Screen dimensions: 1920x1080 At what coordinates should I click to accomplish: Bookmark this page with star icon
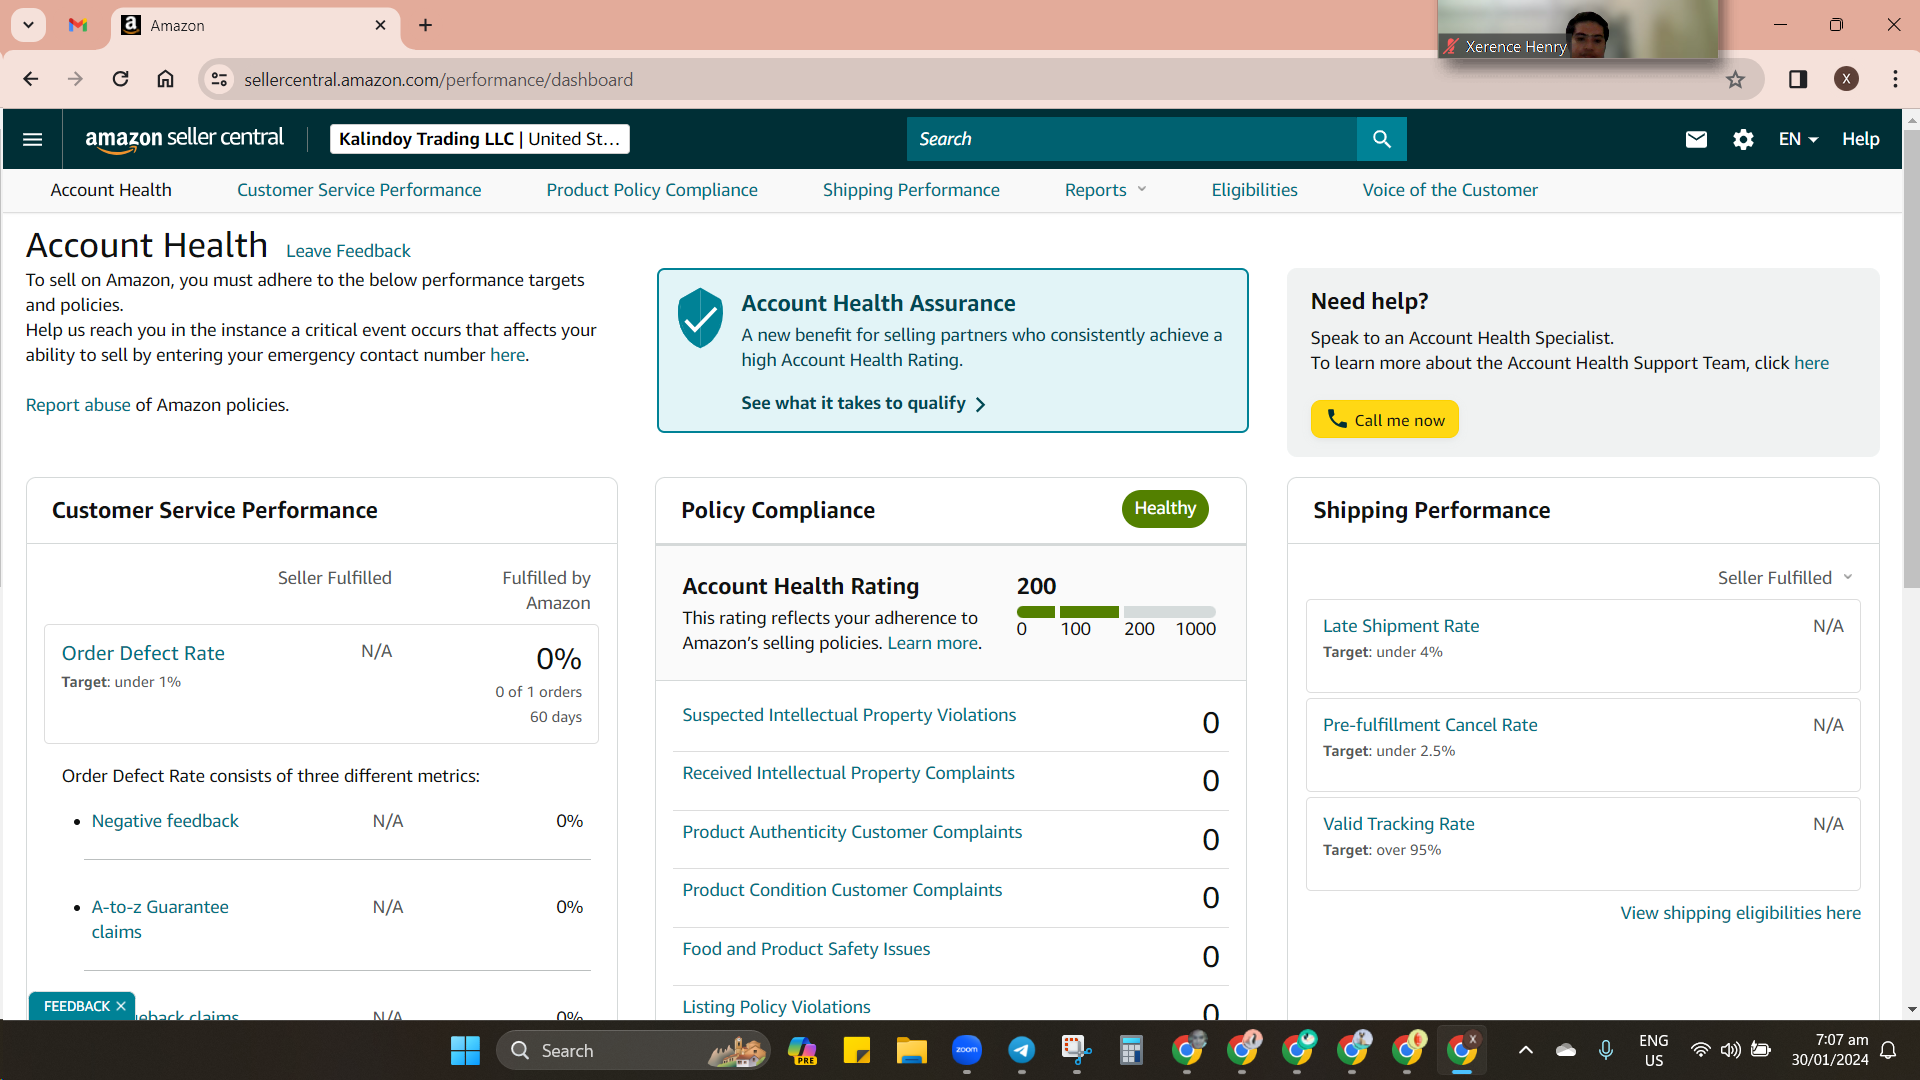[x=1735, y=80]
